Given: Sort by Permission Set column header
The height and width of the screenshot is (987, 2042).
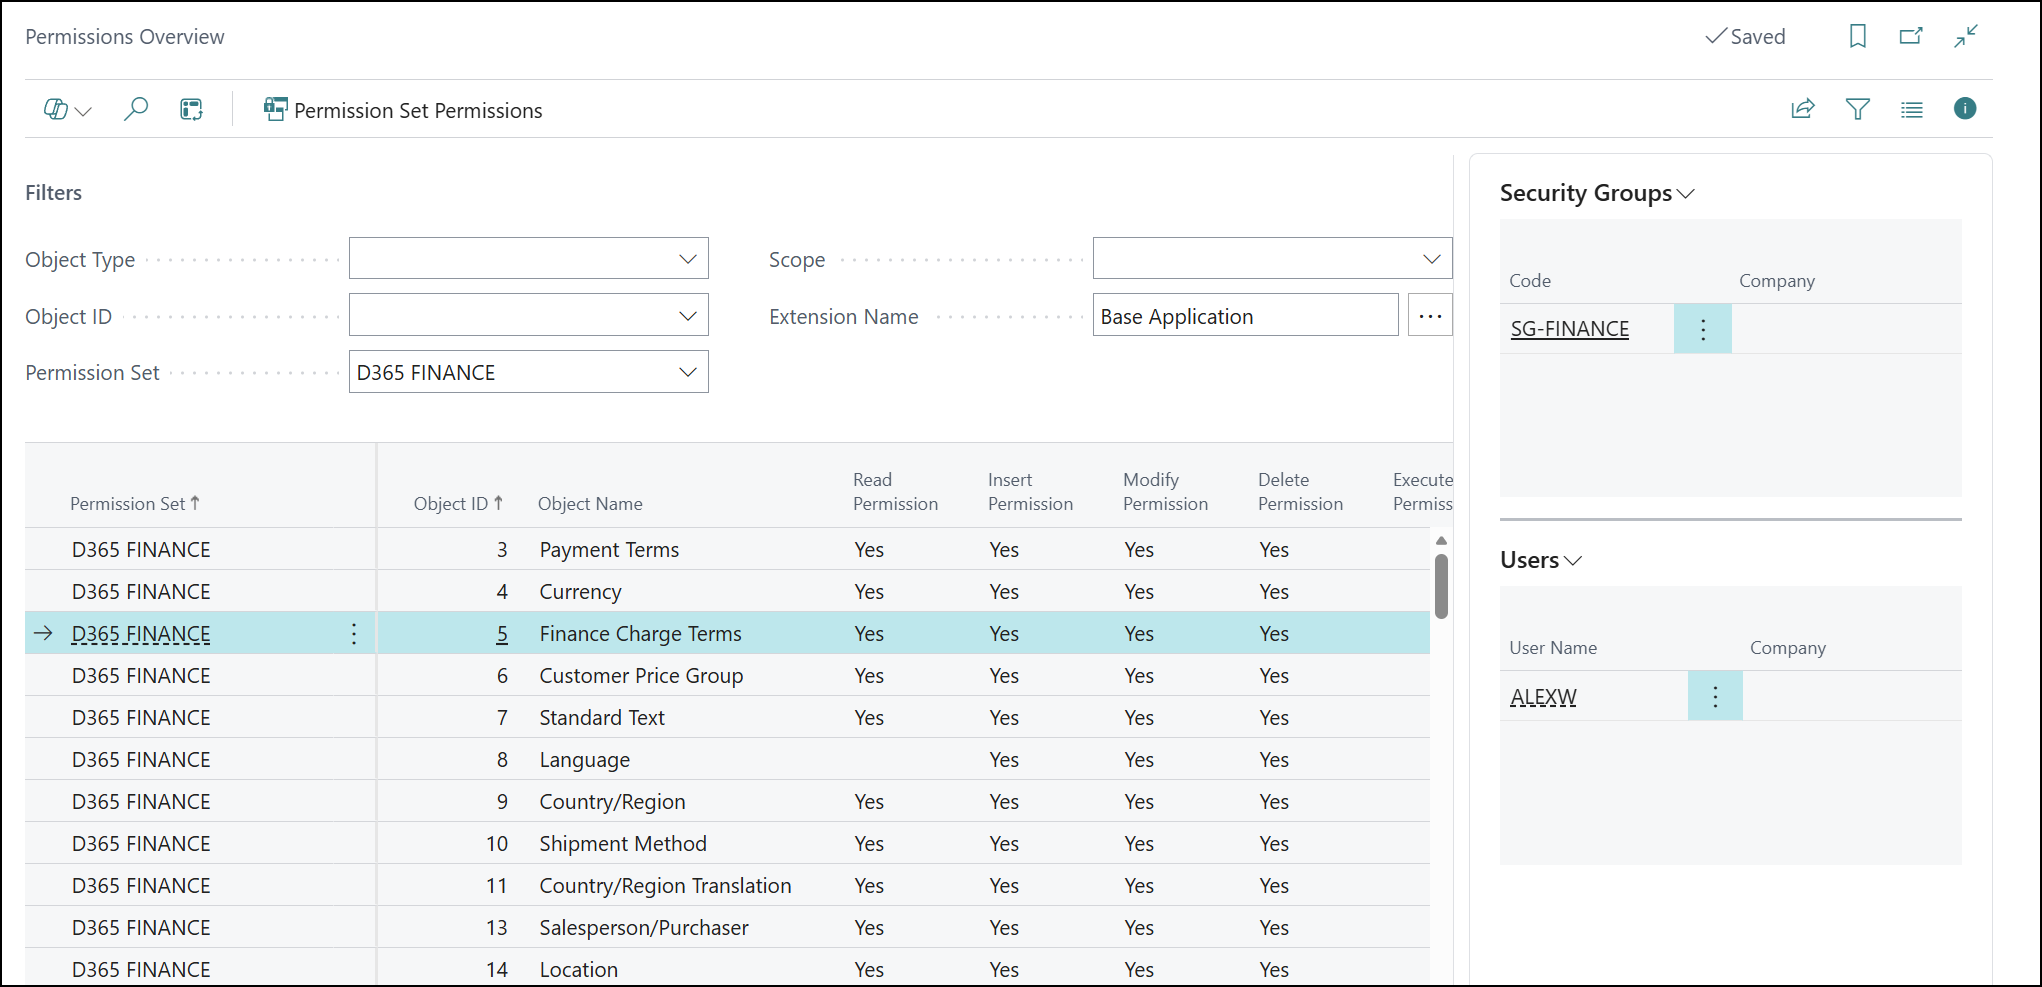Looking at the screenshot, I should point(135,504).
